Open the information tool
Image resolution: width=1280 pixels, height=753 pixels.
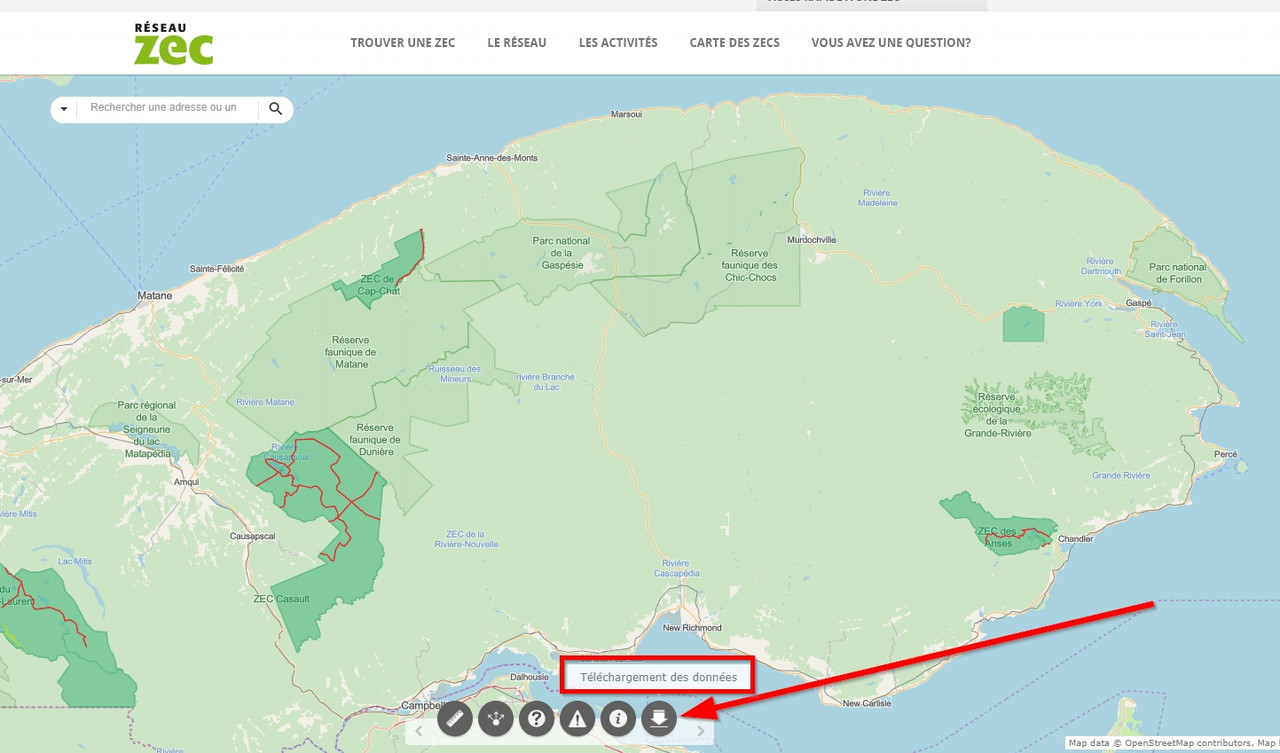pos(618,718)
